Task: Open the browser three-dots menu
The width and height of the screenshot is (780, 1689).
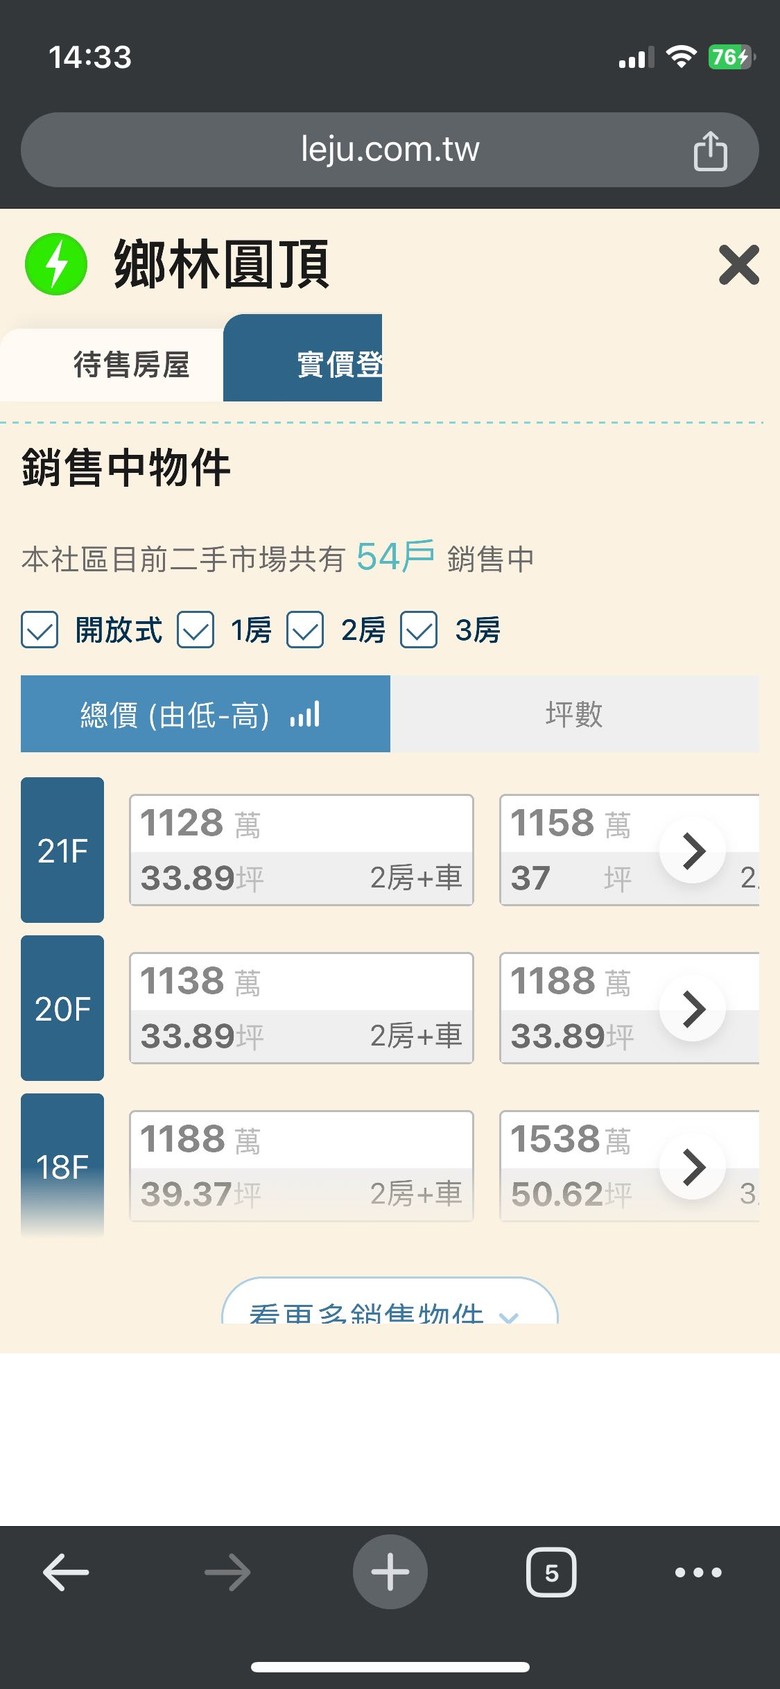Action: (698, 1573)
